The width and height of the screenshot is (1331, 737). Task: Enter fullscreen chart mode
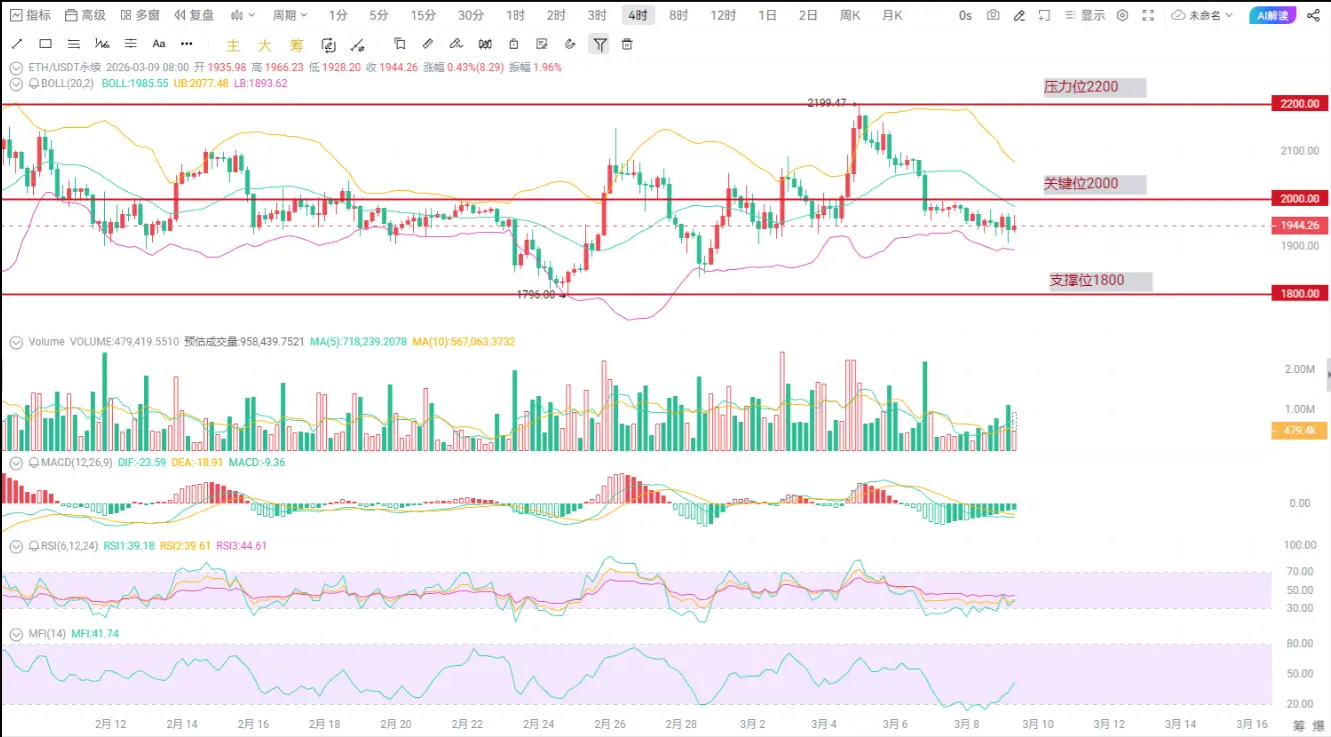click(x=1148, y=15)
